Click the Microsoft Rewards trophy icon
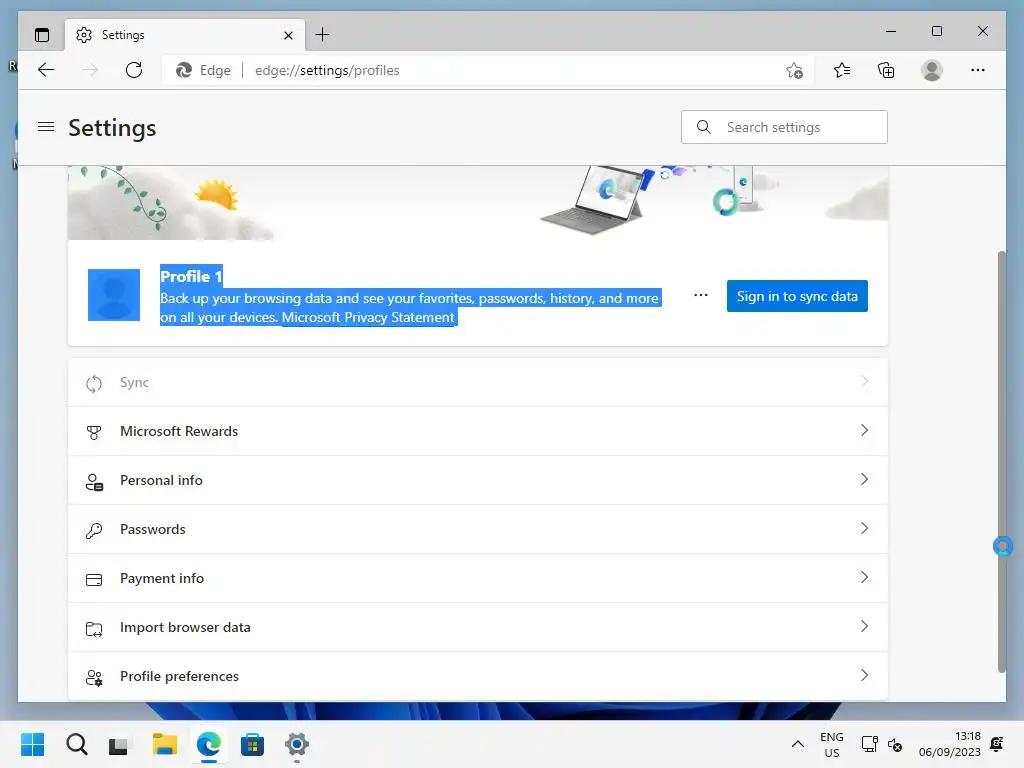Viewport: 1024px width, 768px height. [x=94, y=432]
